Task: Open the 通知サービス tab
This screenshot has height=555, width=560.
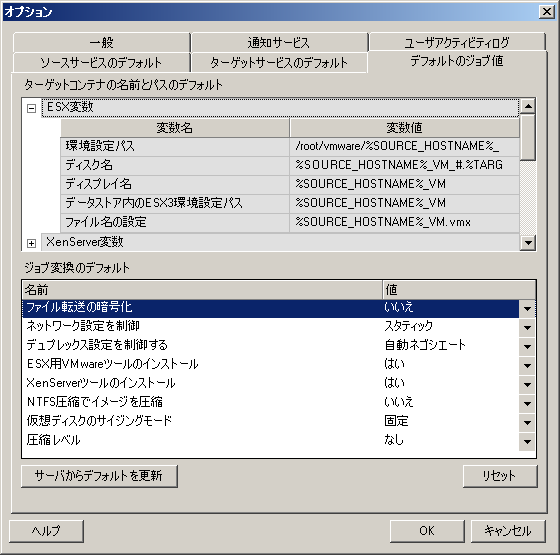Action: pos(279,42)
